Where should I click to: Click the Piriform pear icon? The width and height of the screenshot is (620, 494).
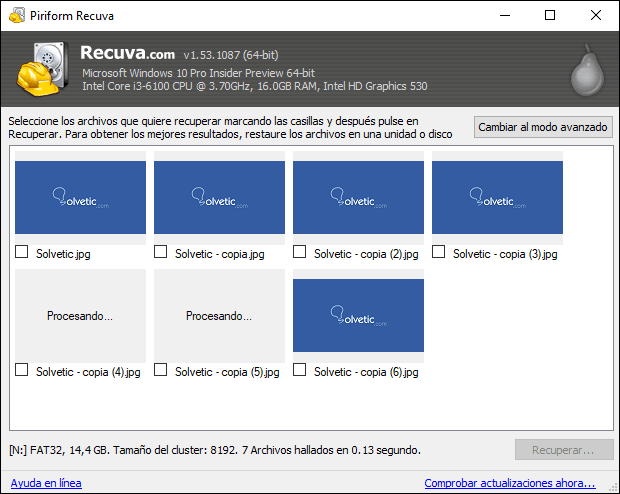pos(587,70)
